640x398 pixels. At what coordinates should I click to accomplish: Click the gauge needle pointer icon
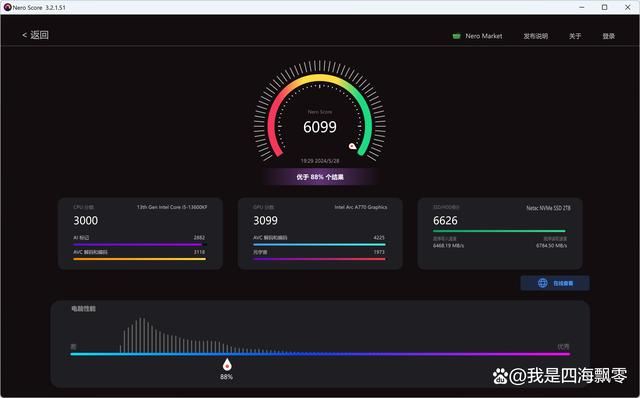coord(352,146)
